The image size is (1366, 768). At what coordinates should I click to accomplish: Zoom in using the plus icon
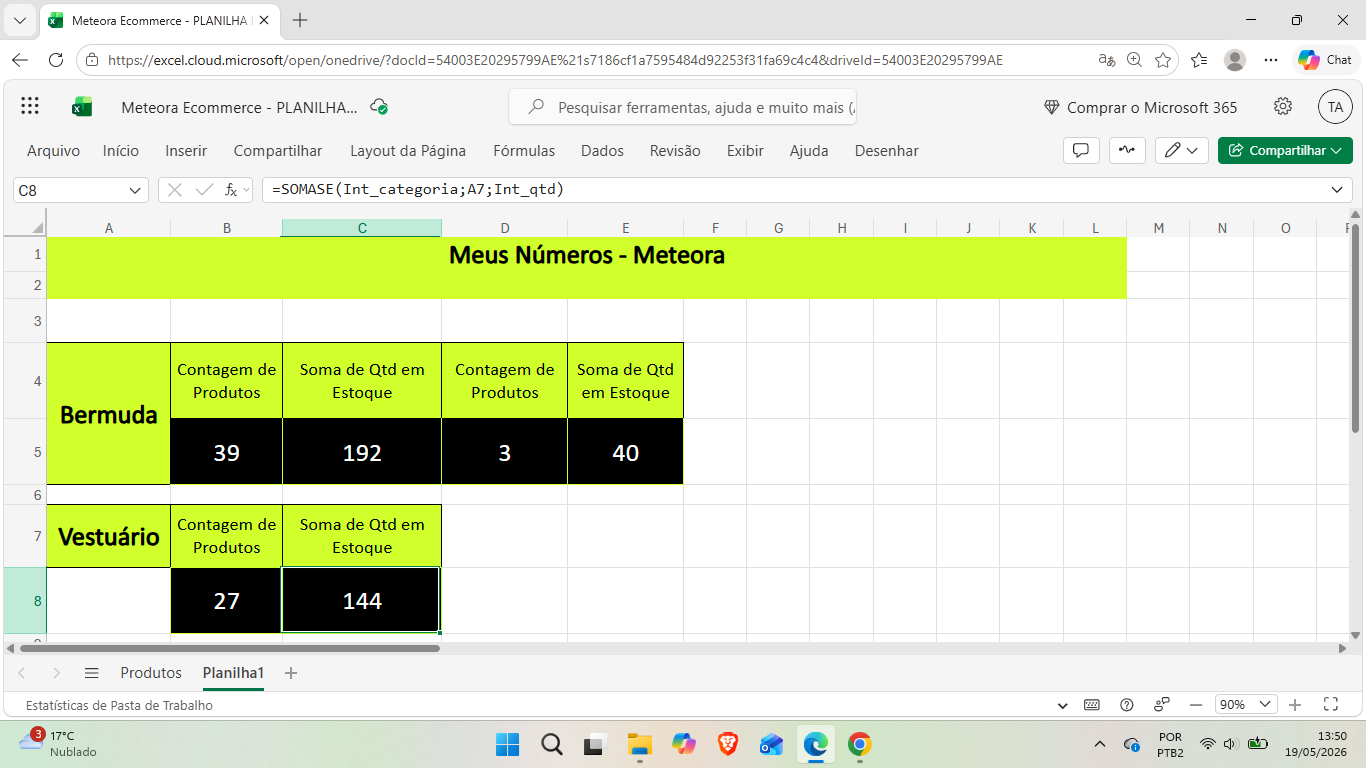(x=1295, y=704)
